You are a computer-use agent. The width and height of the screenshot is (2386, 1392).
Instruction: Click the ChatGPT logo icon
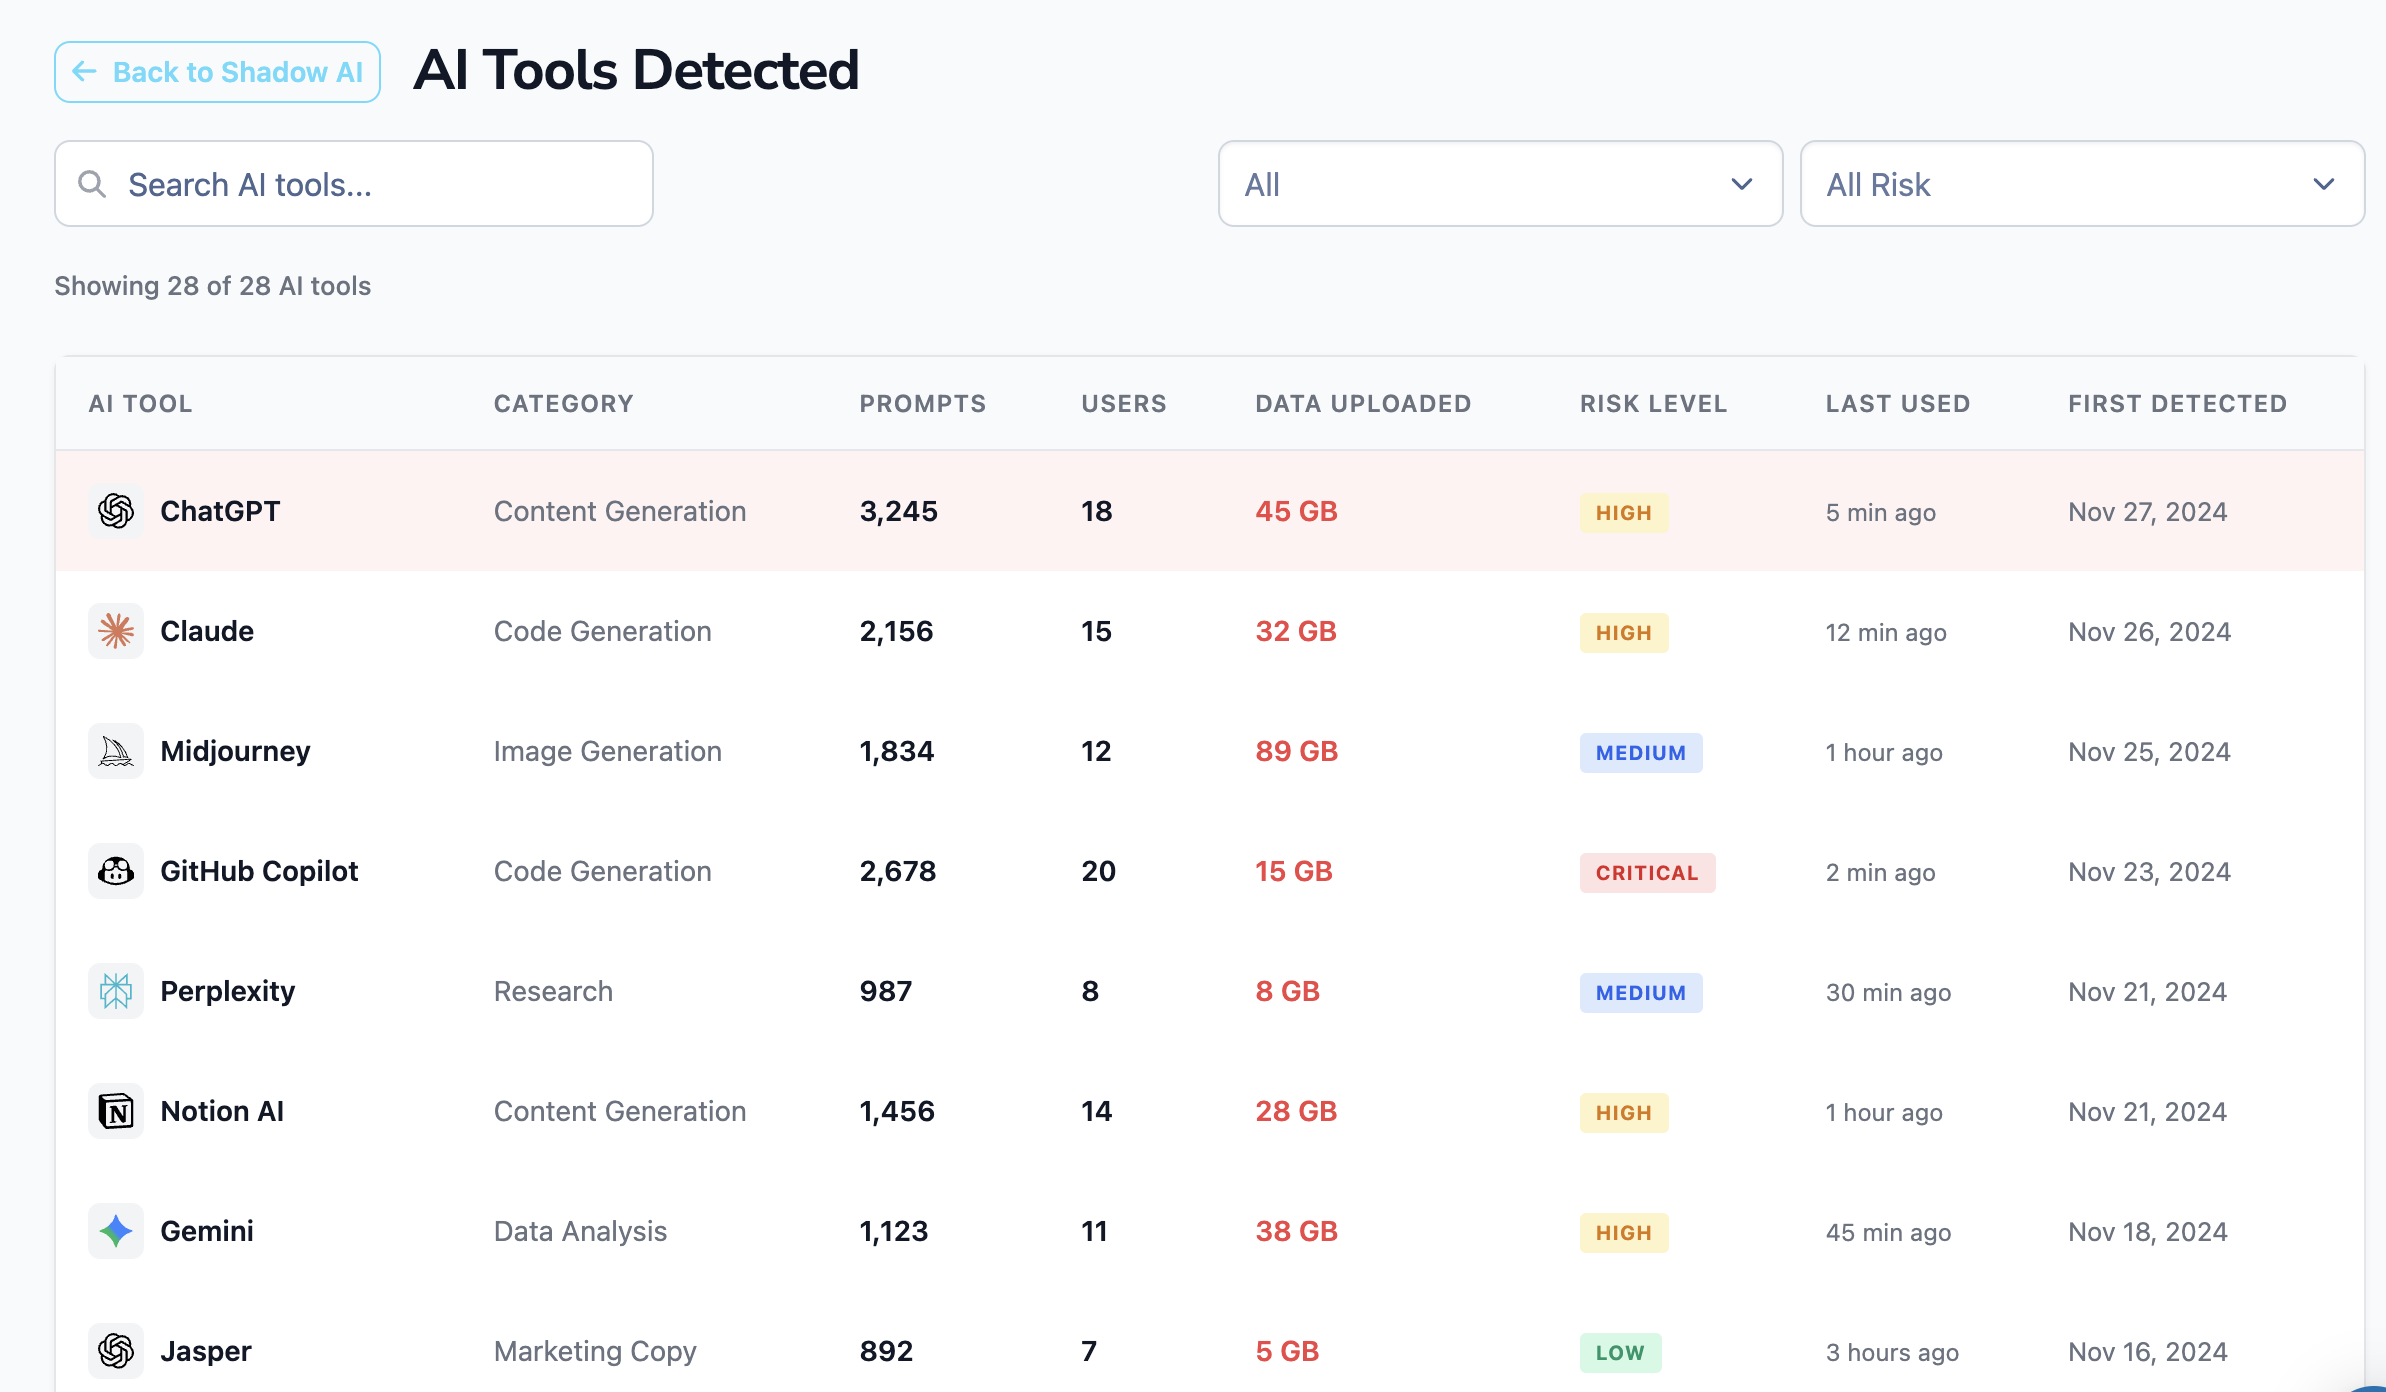pos(116,511)
